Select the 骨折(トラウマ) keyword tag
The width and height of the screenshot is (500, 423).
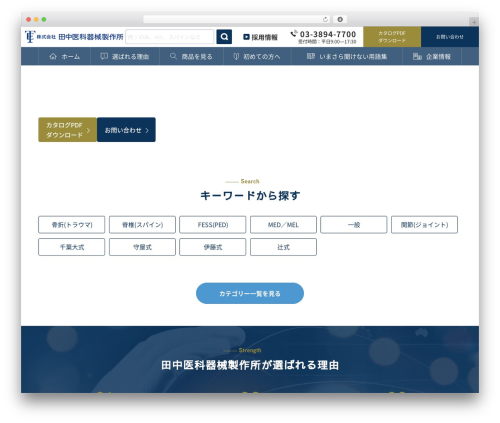click(x=72, y=225)
